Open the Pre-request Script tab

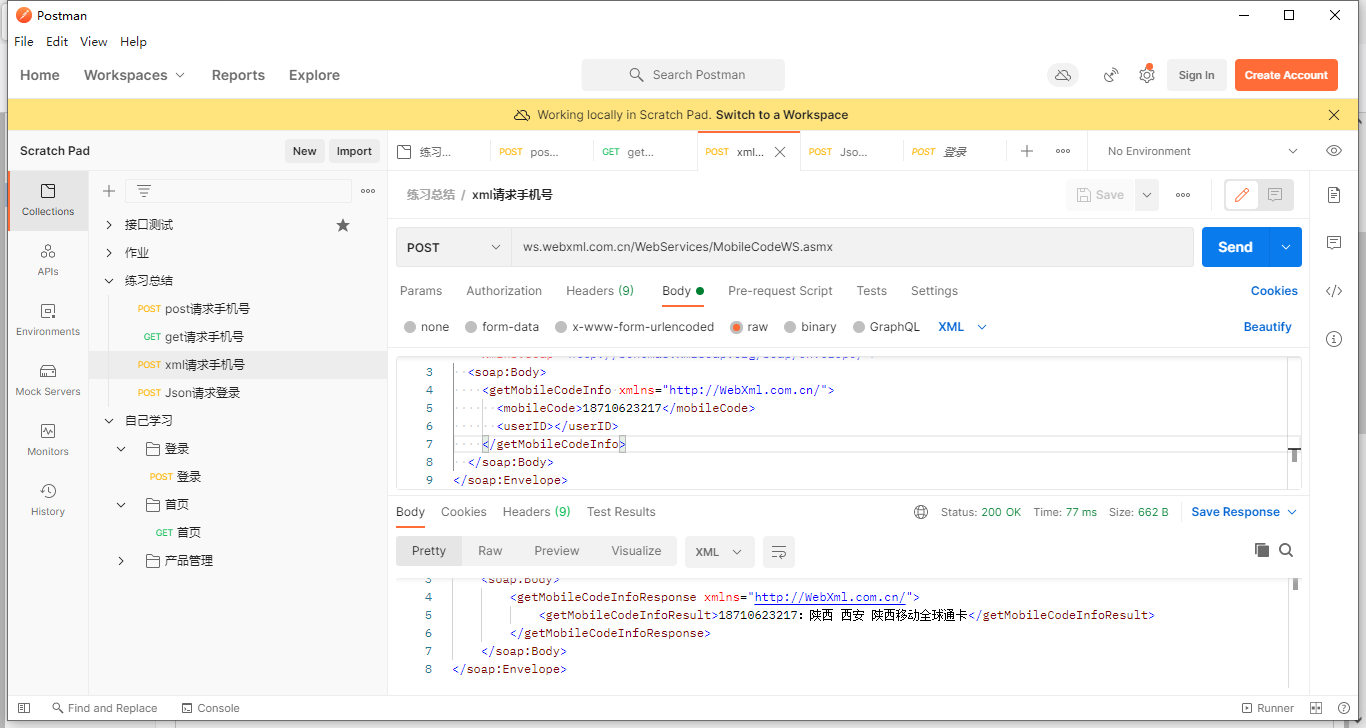point(780,291)
